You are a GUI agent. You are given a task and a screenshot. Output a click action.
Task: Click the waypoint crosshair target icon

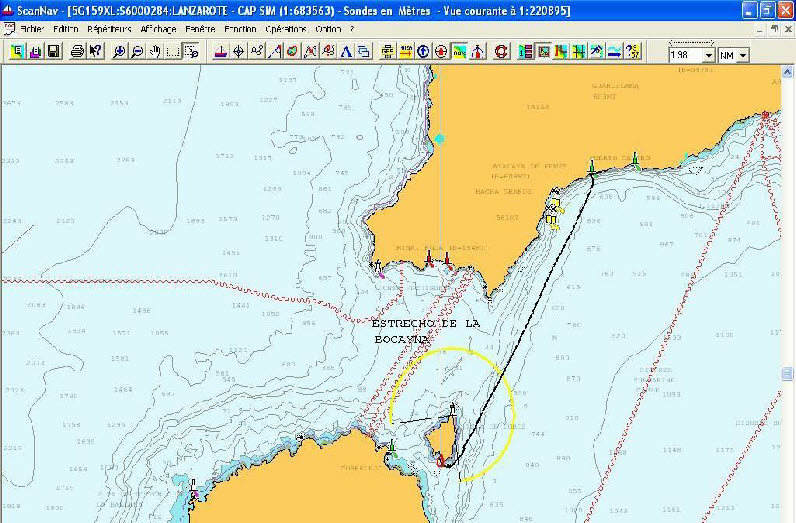point(239,51)
